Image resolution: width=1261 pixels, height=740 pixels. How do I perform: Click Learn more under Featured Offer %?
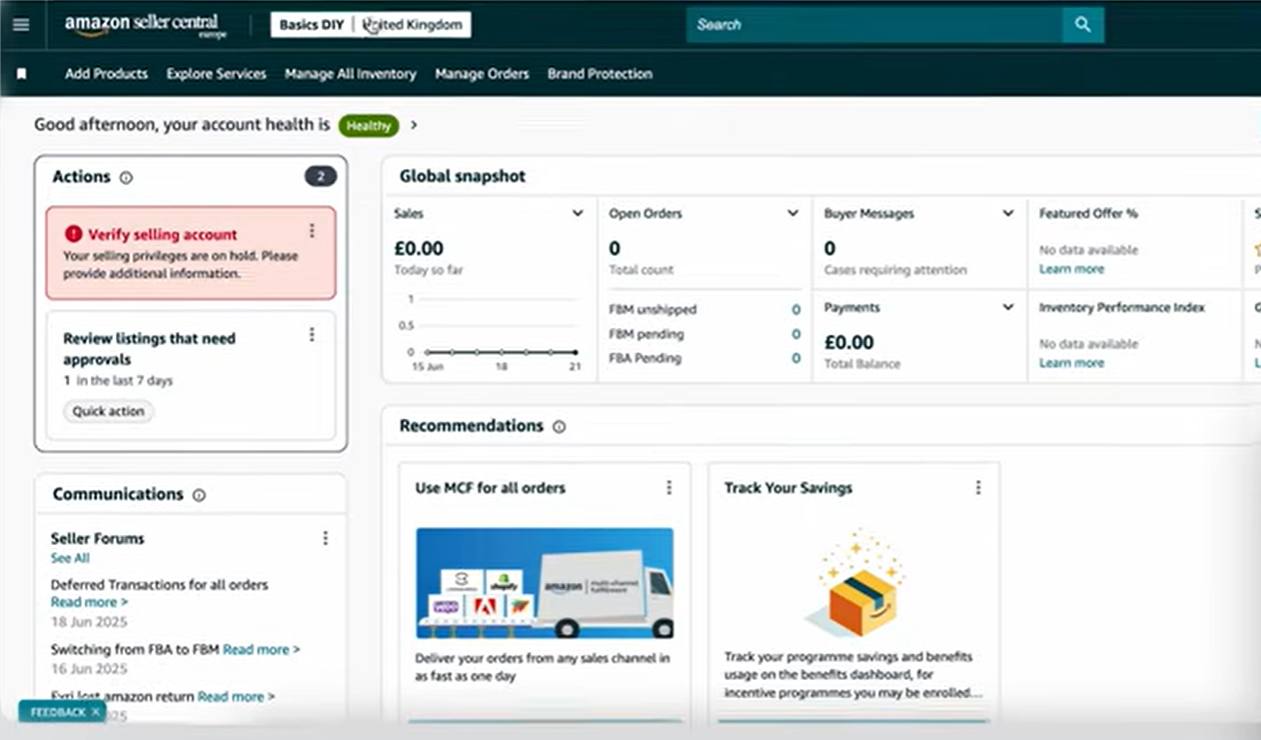[1072, 269]
